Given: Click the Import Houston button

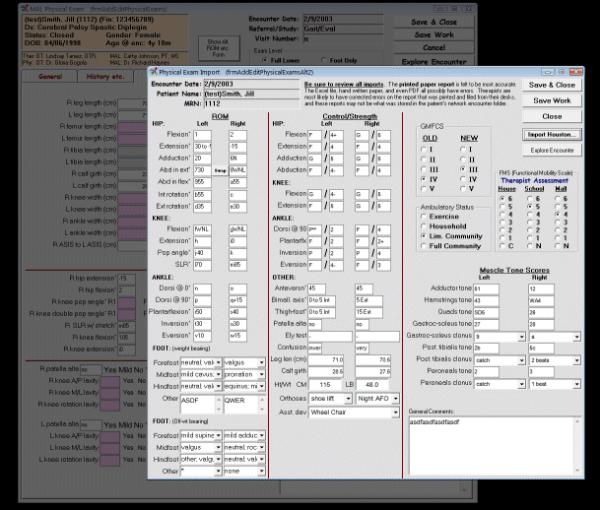Looking at the screenshot, I should click(552, 135).
